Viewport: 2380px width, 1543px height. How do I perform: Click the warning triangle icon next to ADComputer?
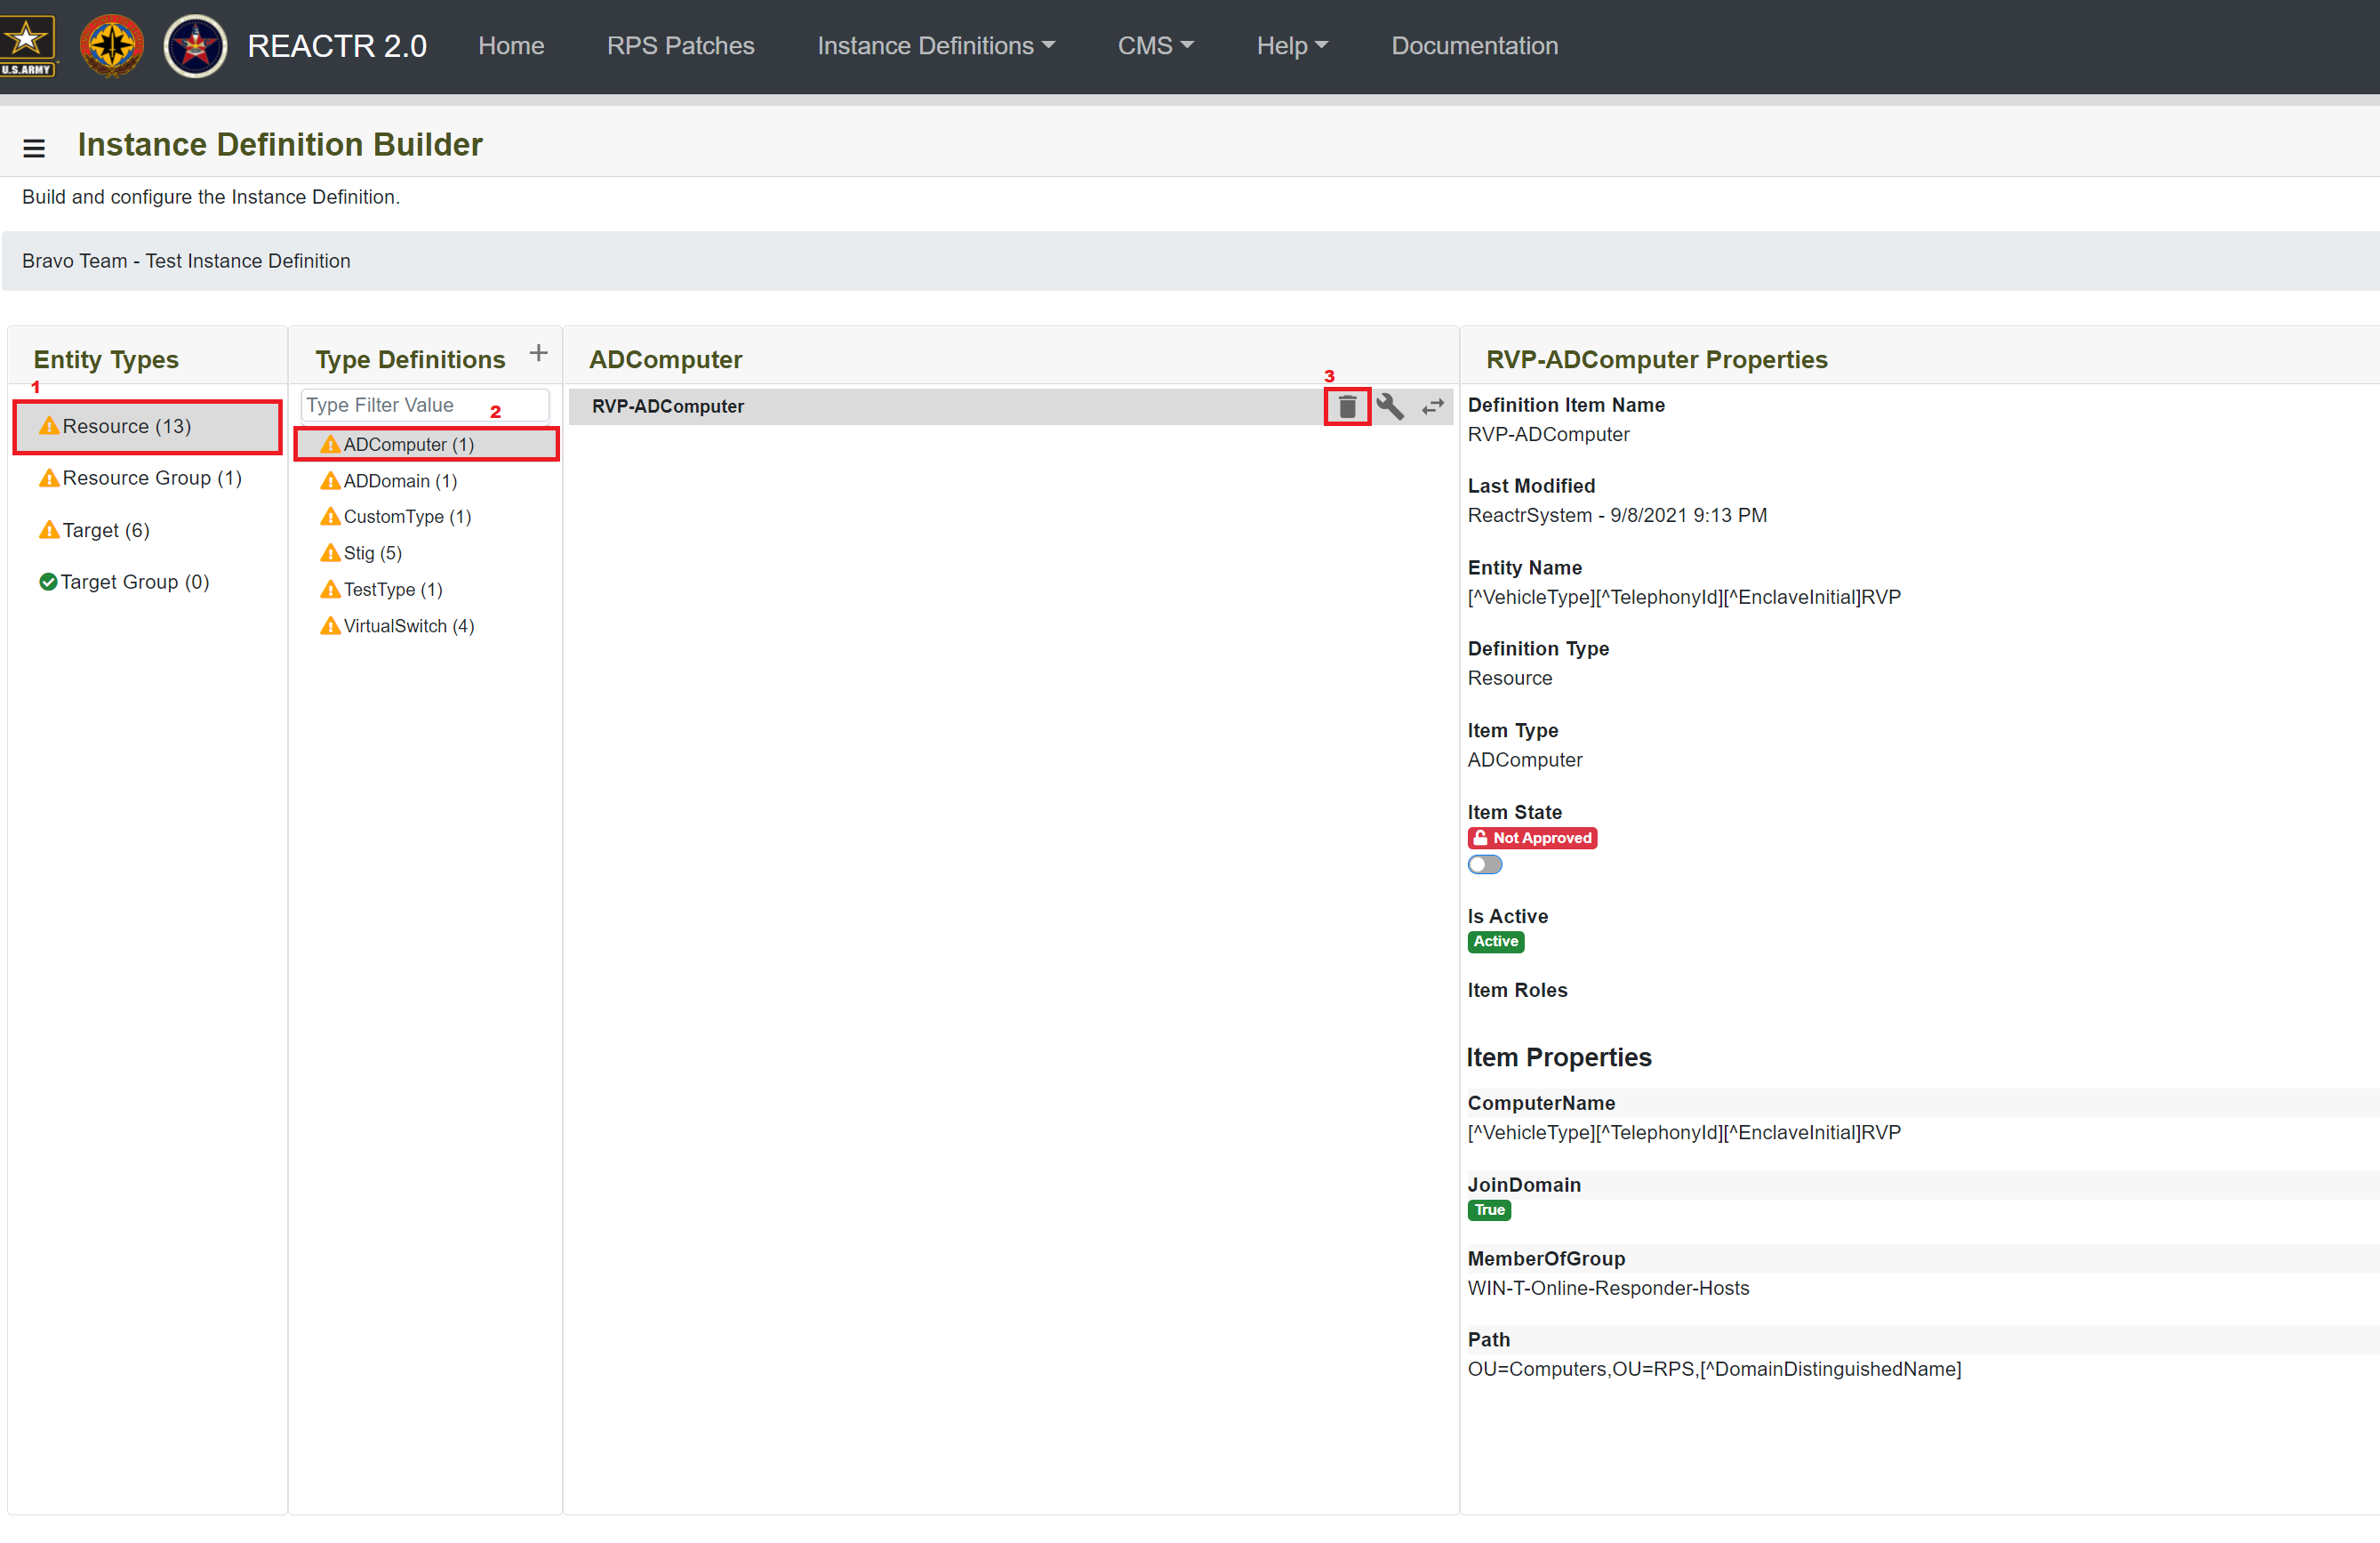click(x=328, y=445)
